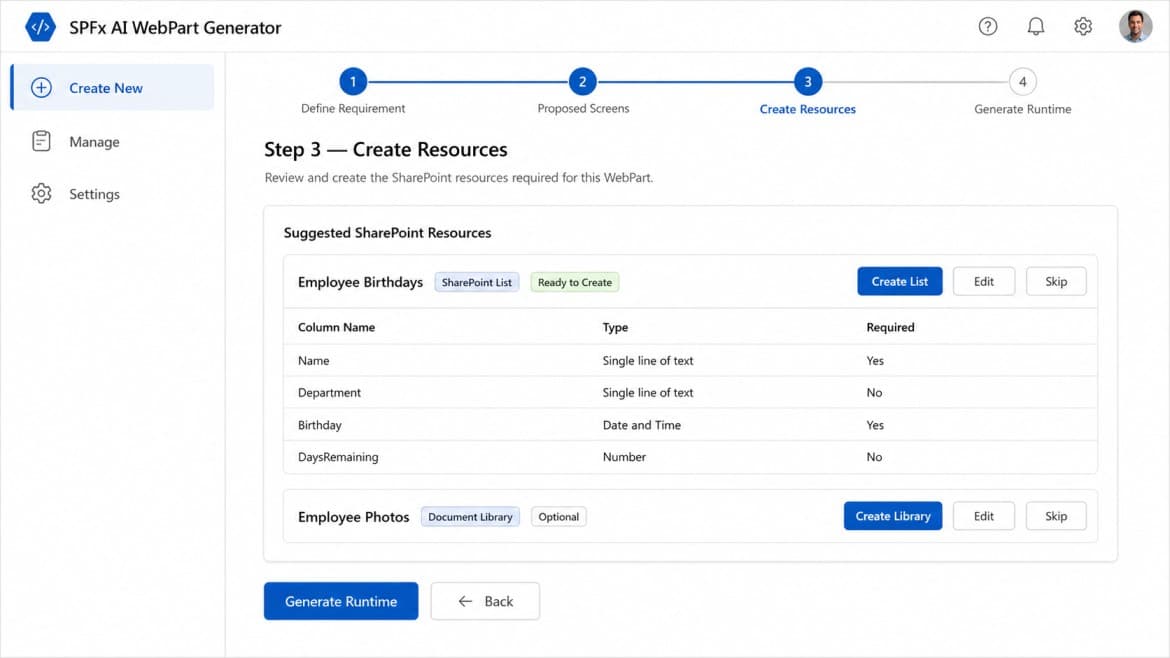This screenshot has height=658, width=1170.
Task: Click the Proposed Screens step label
Action: [x=584, y=108]
